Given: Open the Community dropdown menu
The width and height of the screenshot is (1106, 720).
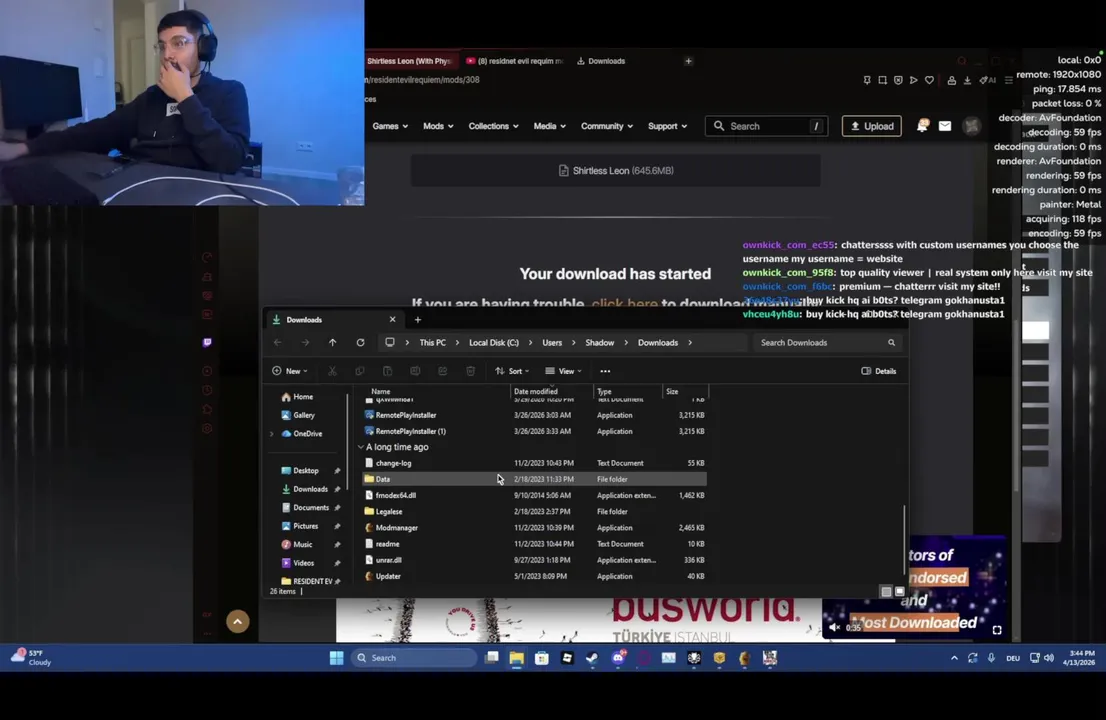Looking at the screenshot, I should pyautogui.click(x=607, y=126).
